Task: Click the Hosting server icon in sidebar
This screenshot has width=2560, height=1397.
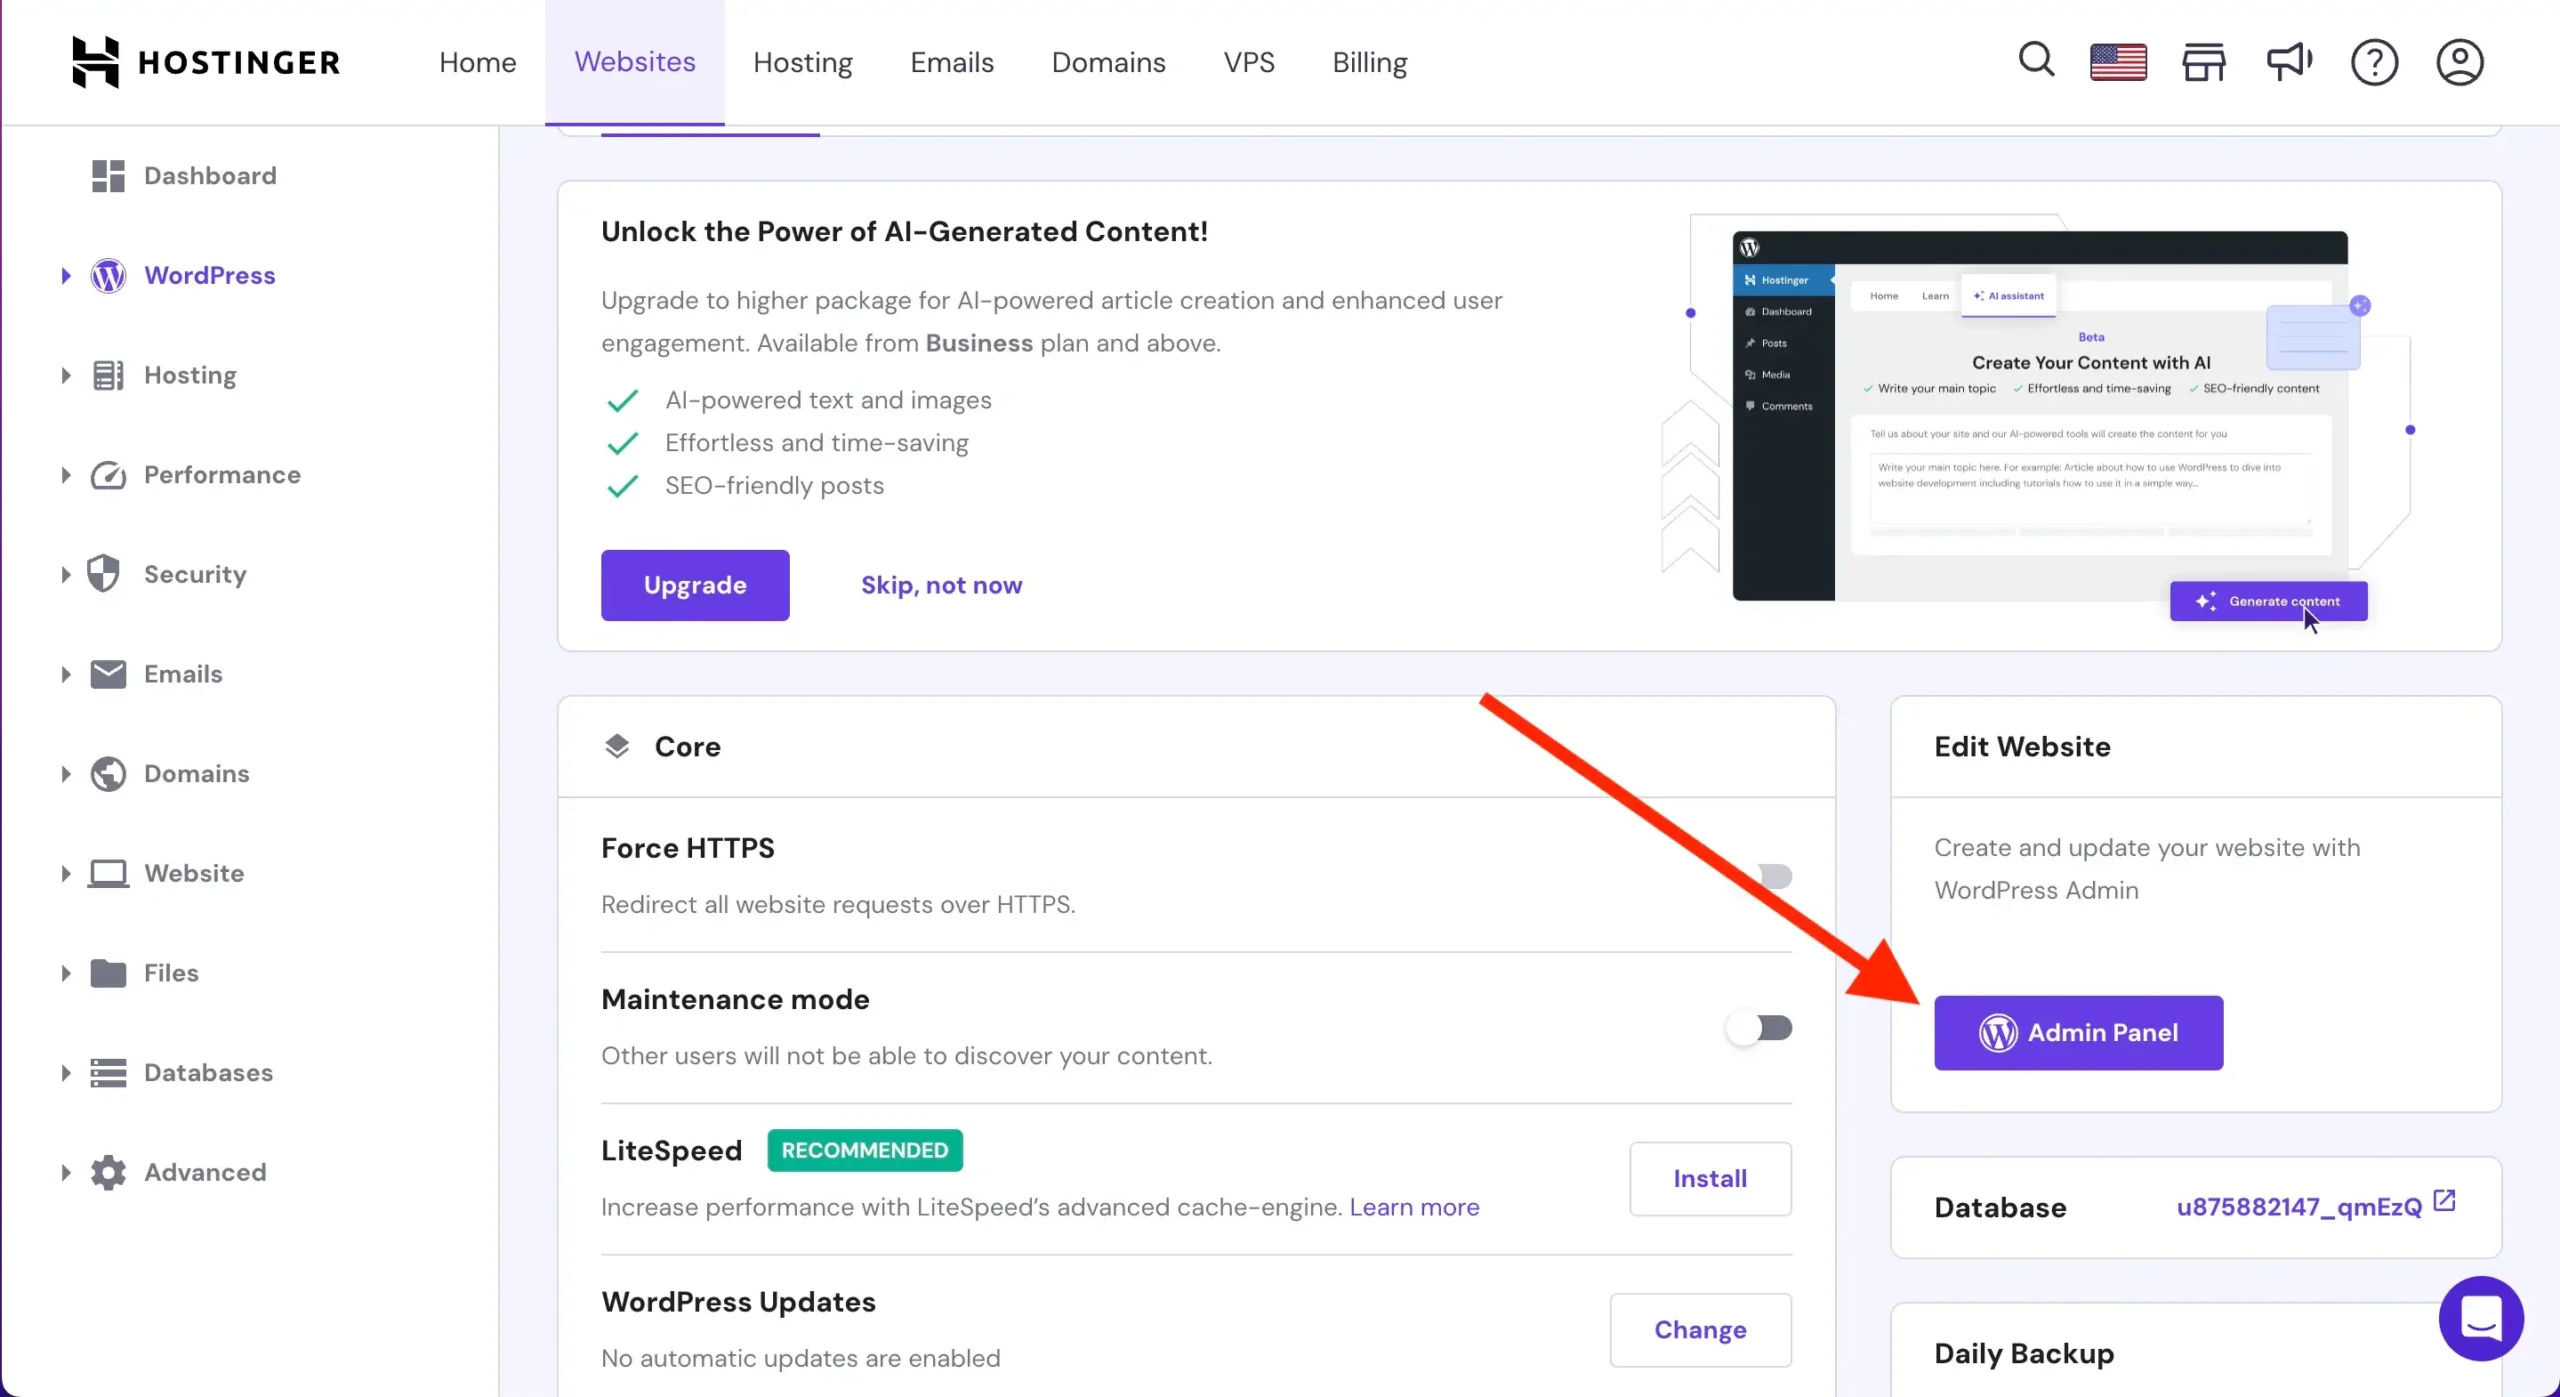Action: [x=108, y=375]
